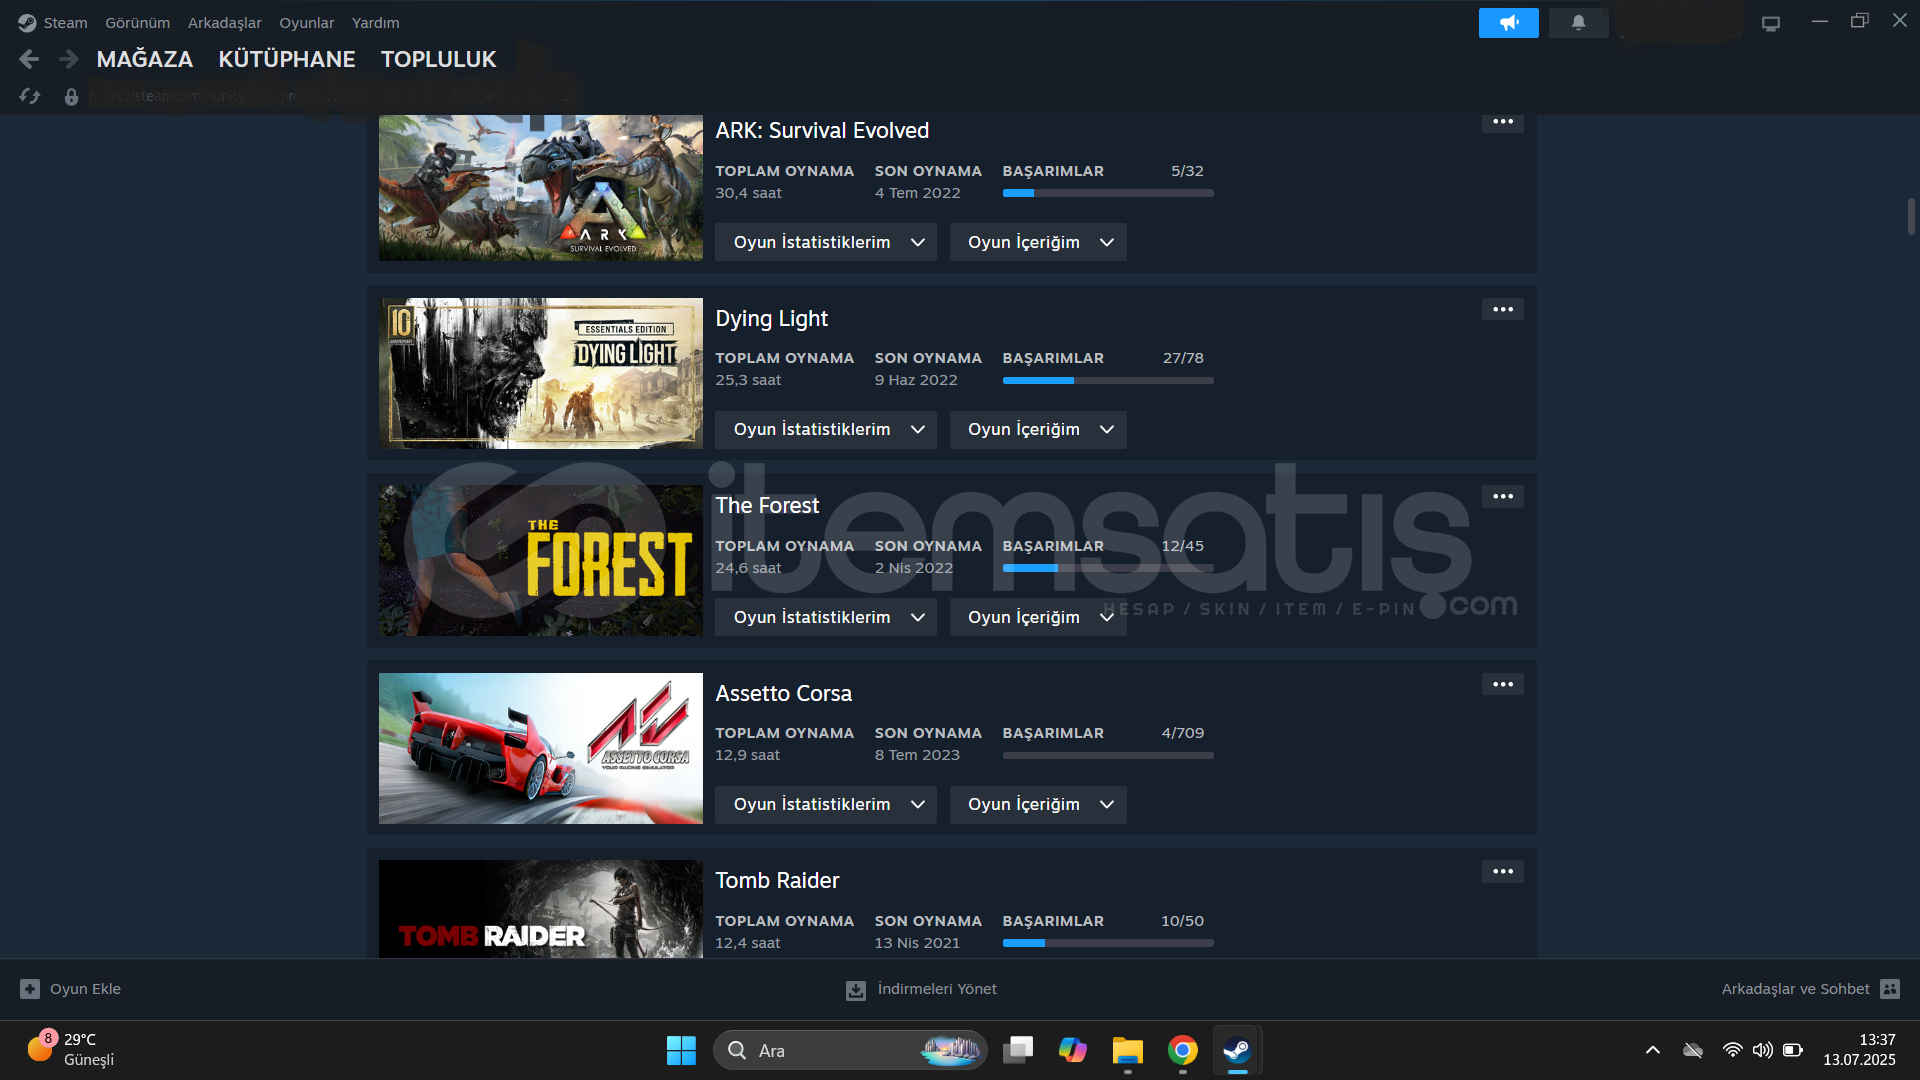
Task: Switch to TOPLULUK tab
Action: pyautogui.click(x=438, y=59)
